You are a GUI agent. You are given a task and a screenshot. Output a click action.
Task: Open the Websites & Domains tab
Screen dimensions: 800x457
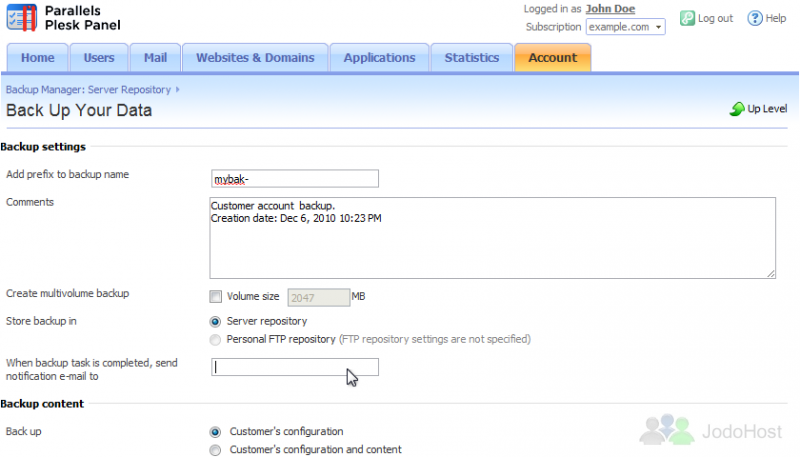click(255, 58)
